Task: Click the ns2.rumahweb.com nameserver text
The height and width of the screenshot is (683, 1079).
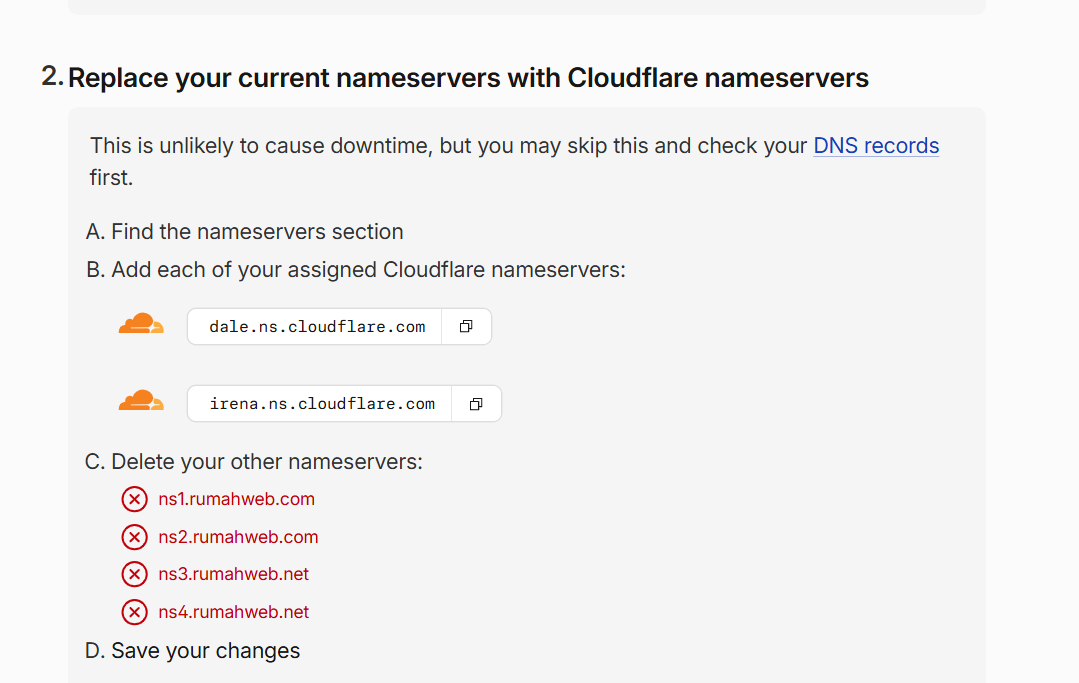Action: 238,537
